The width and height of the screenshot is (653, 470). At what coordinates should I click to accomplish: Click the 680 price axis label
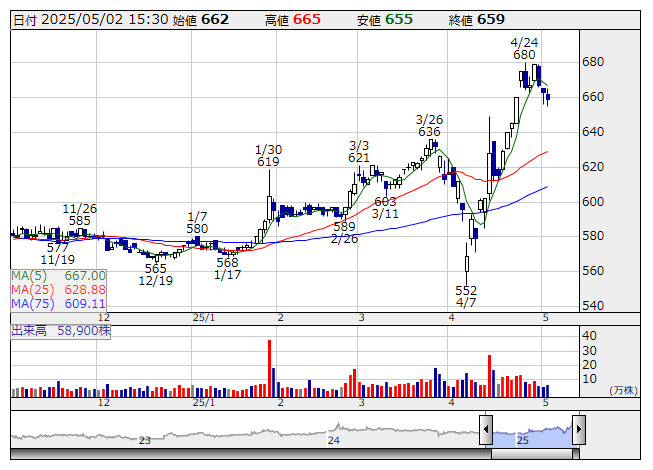click(593, 62)
